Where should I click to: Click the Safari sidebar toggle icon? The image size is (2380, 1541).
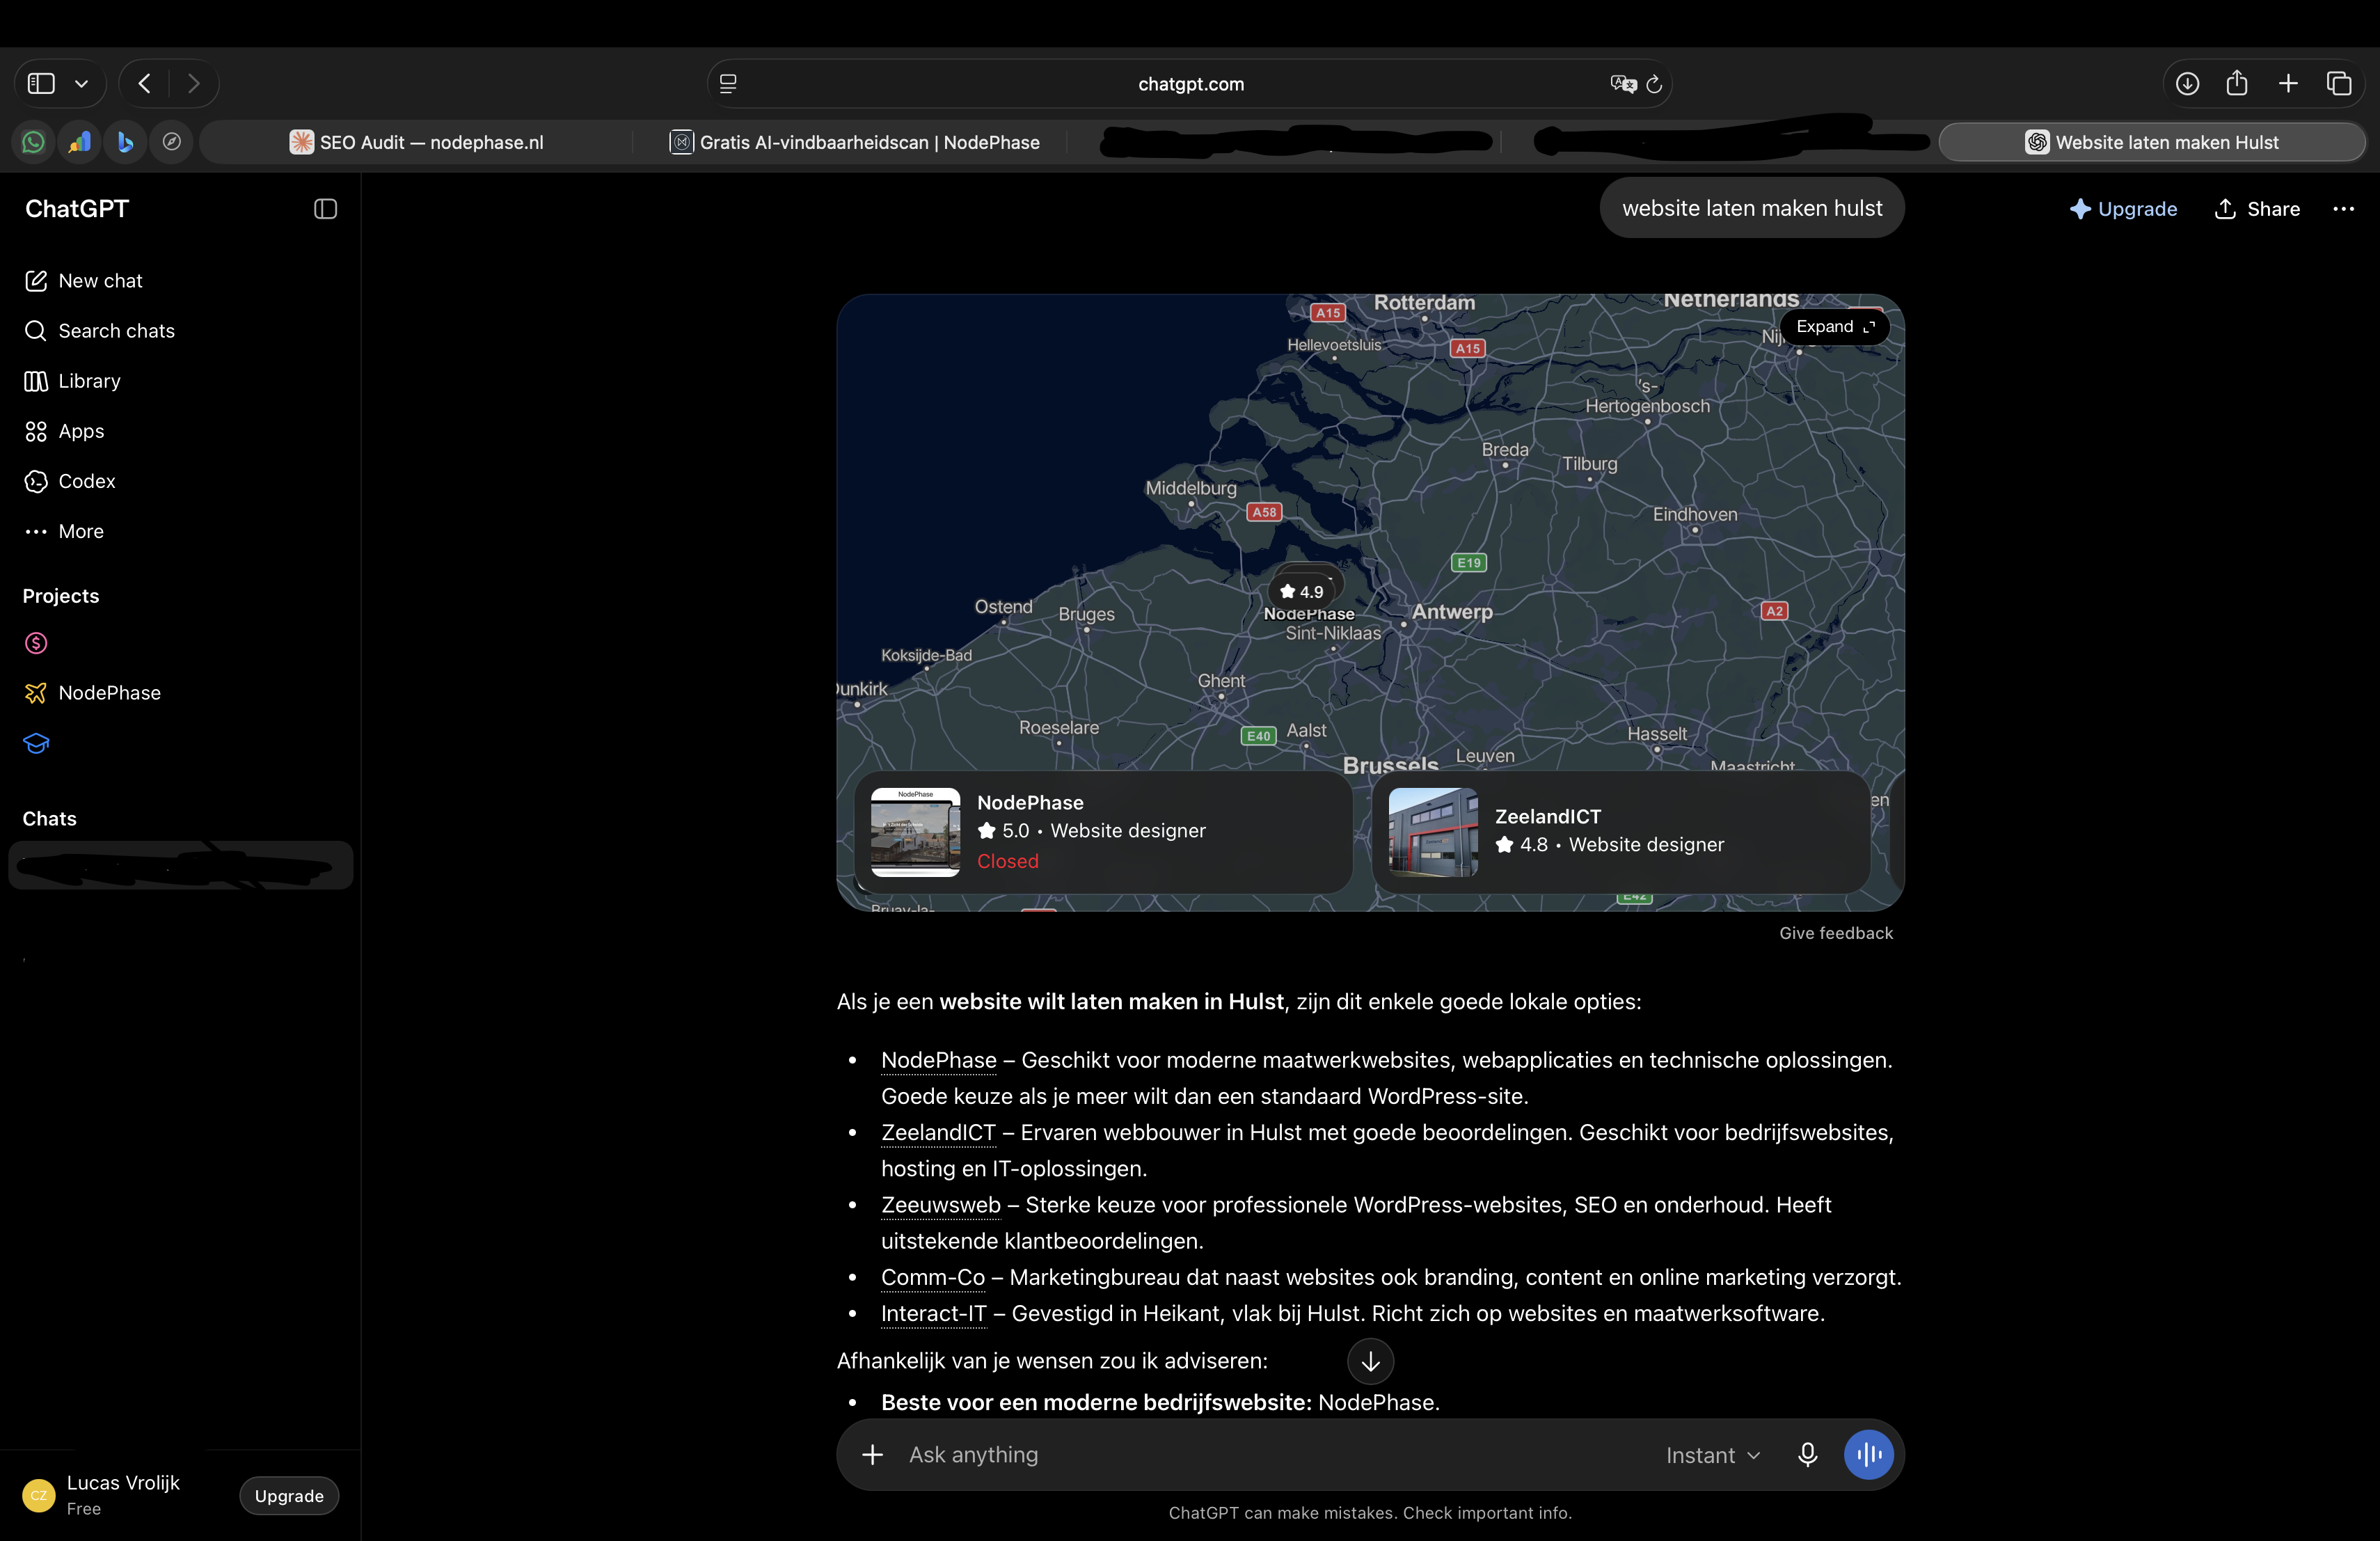coord(41,84)
